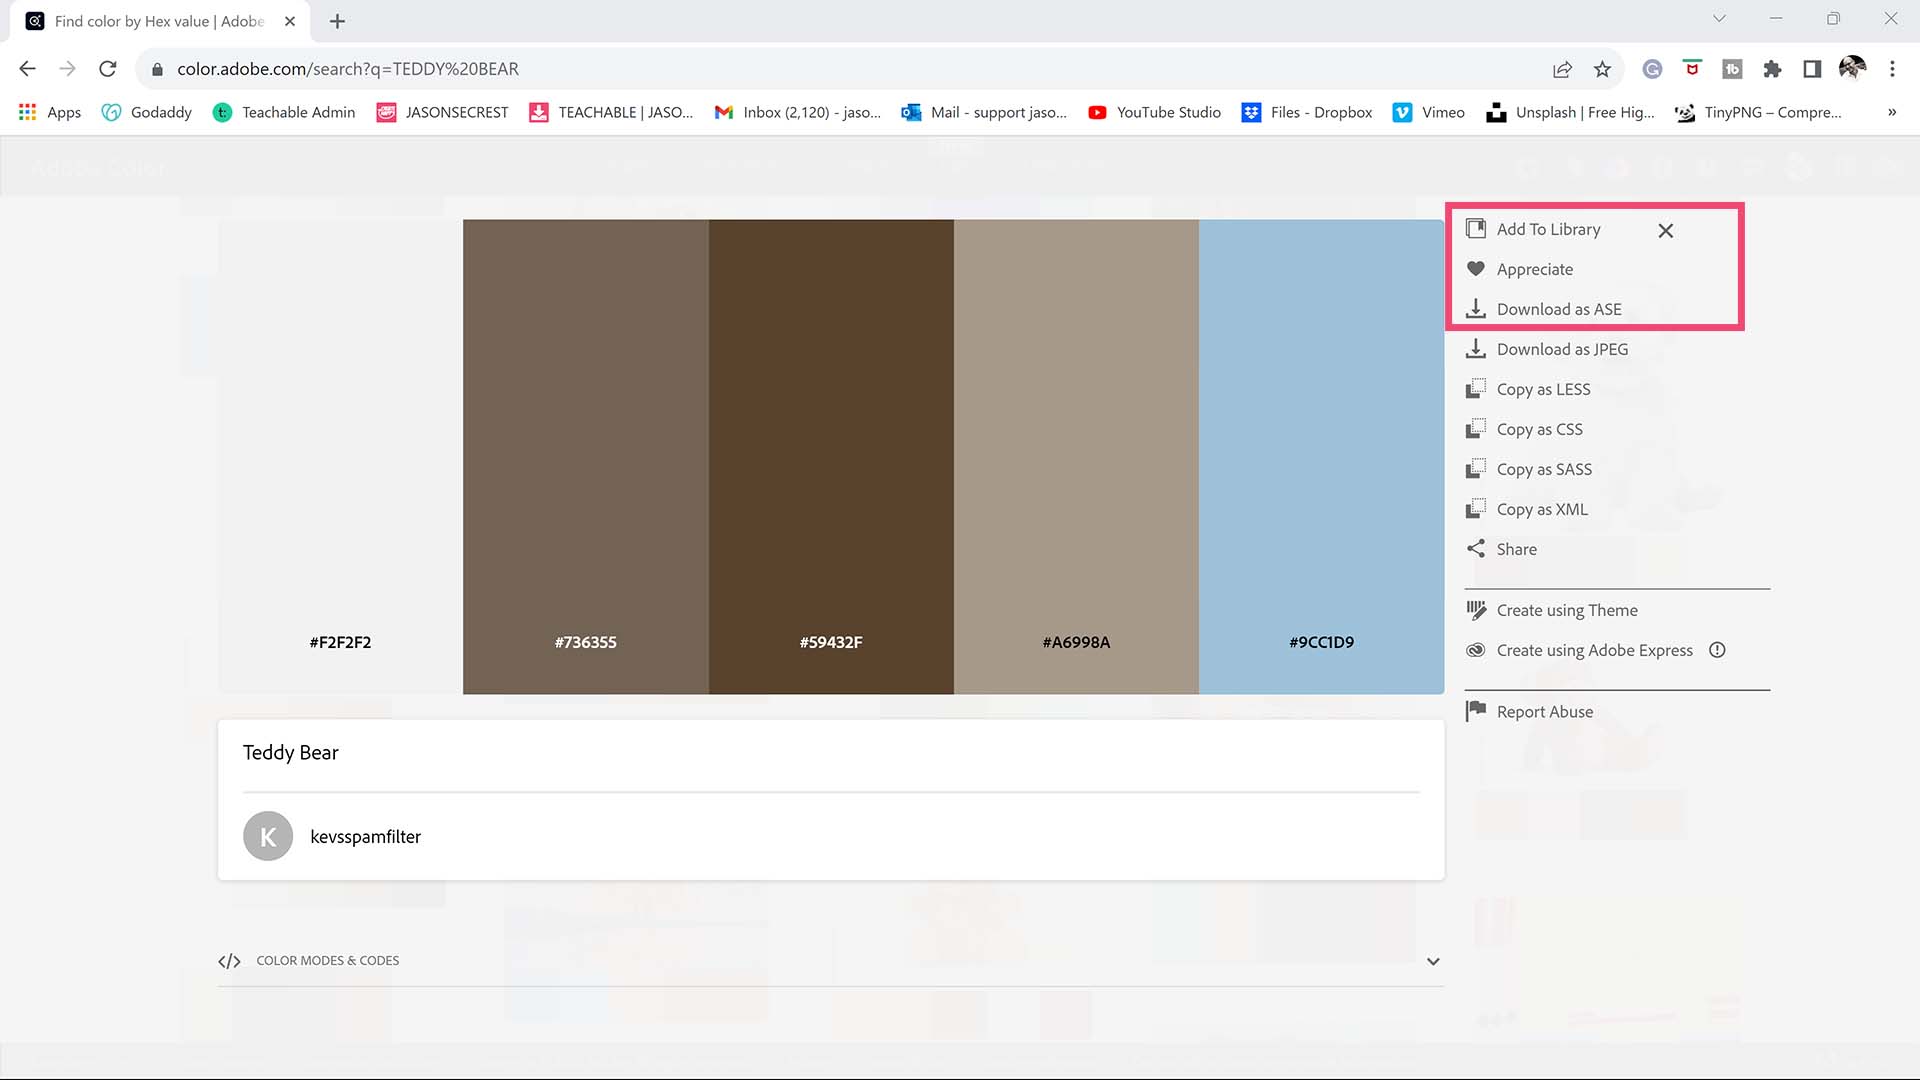The image size is (1920, 1080).
Task: Click the info icon next to Adobe Express
Action: [x=1717, y=650]
